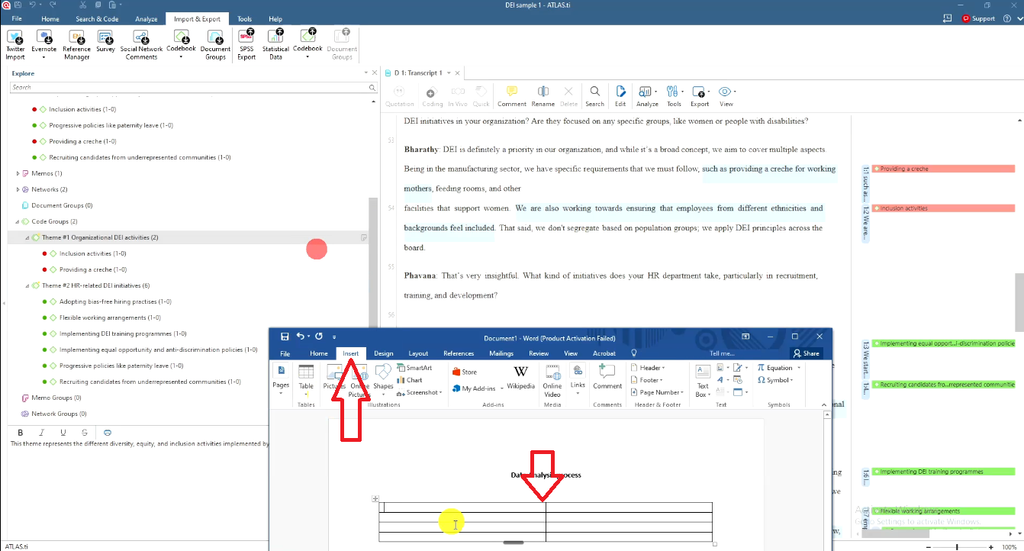Open the Word Design tab
The width and height of the screenshot is (1024, 551).
click(x=383, y=353)
